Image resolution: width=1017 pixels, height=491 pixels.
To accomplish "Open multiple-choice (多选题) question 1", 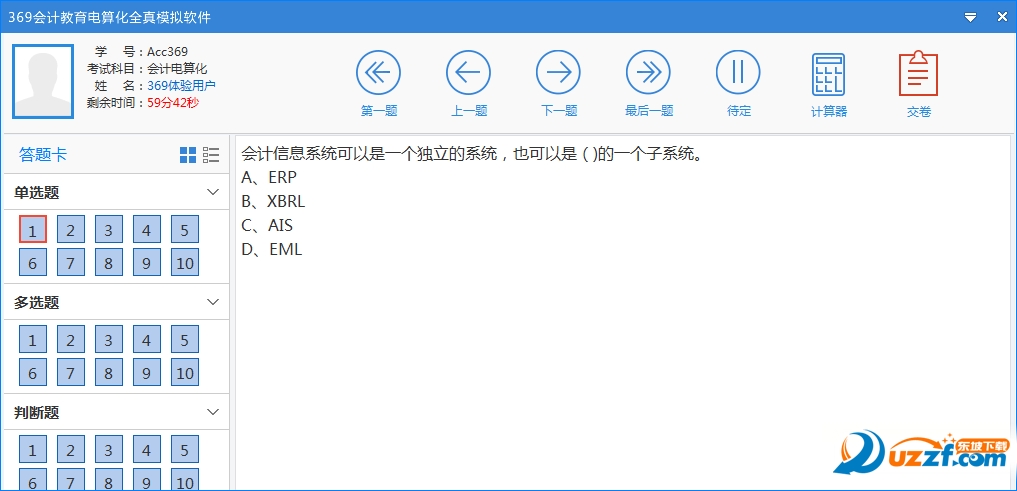I will (x=32, y=339).
